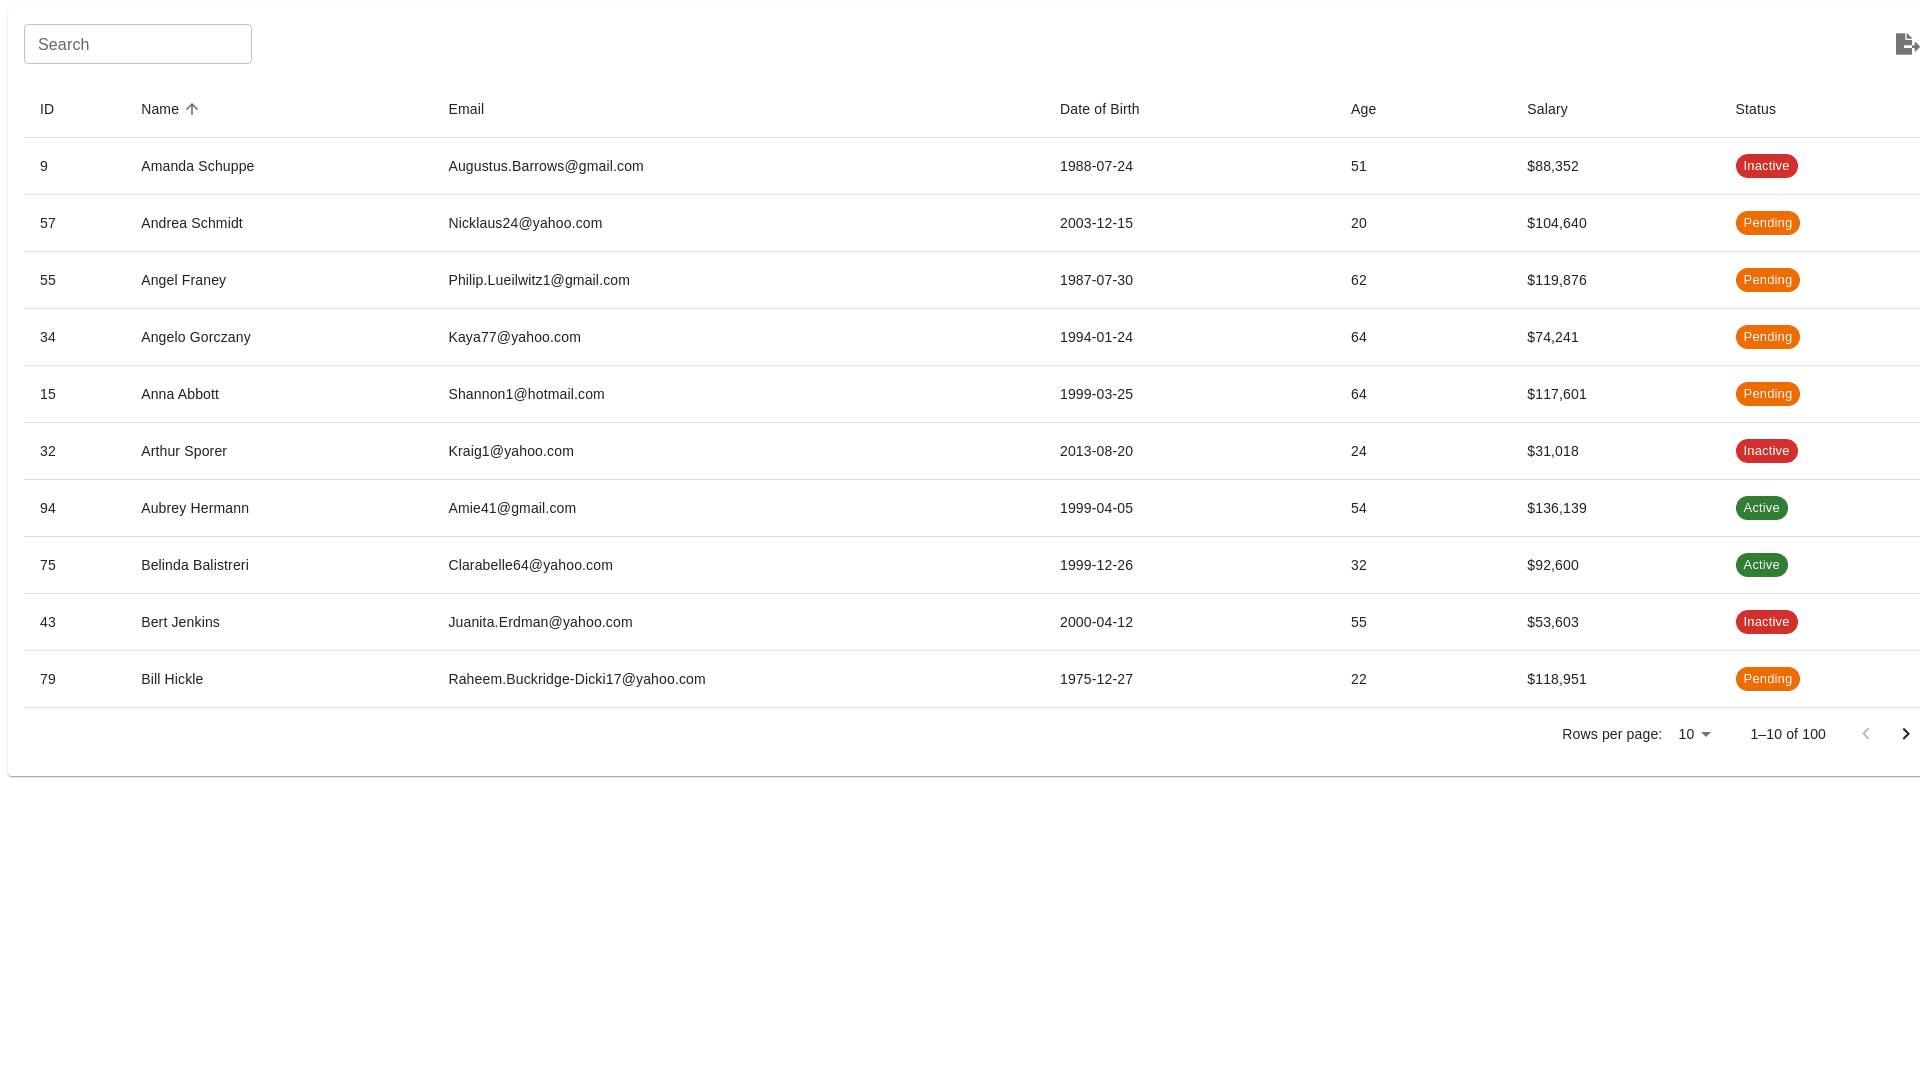
Task: Sort by Date of Birth header
Action: [1099, 109]
